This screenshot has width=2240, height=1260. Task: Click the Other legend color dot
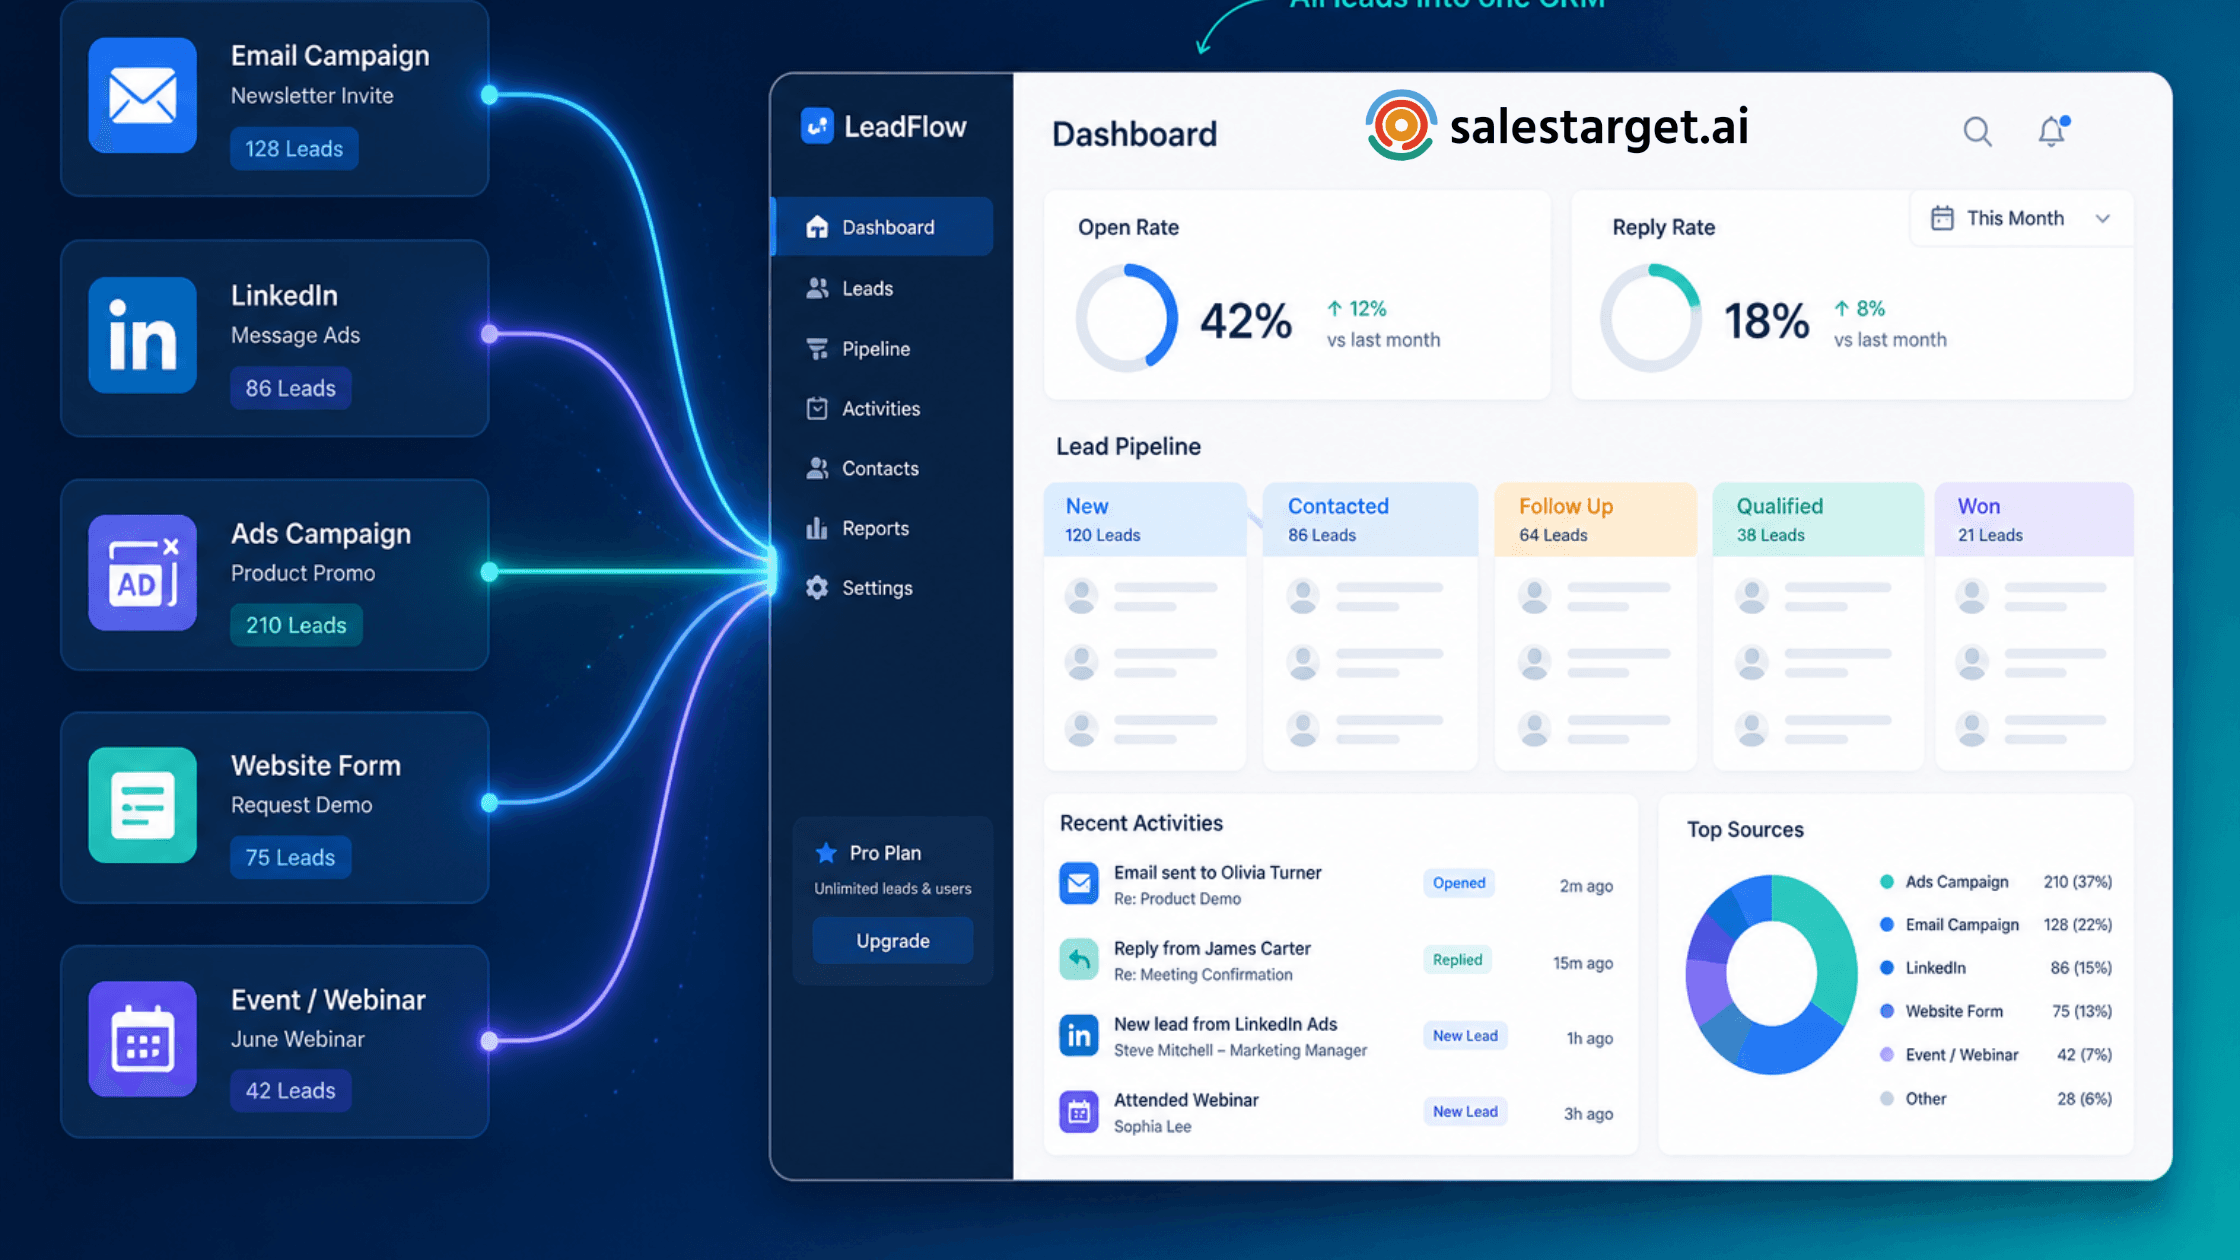click(x=1887, y=1099)
